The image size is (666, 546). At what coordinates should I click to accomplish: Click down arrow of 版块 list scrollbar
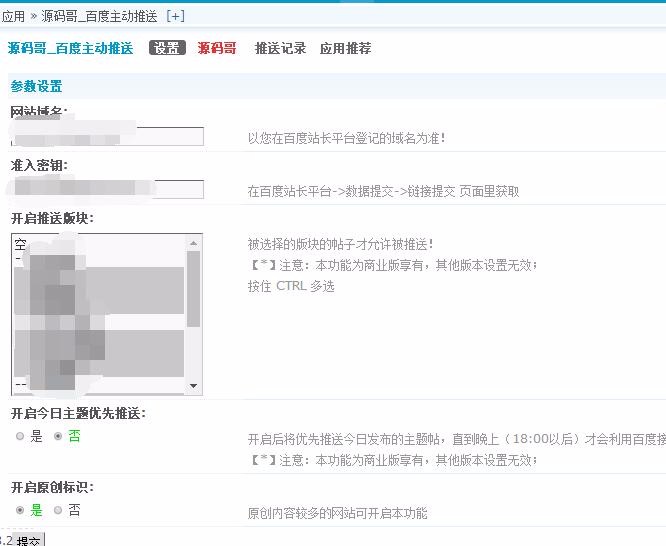194,386
